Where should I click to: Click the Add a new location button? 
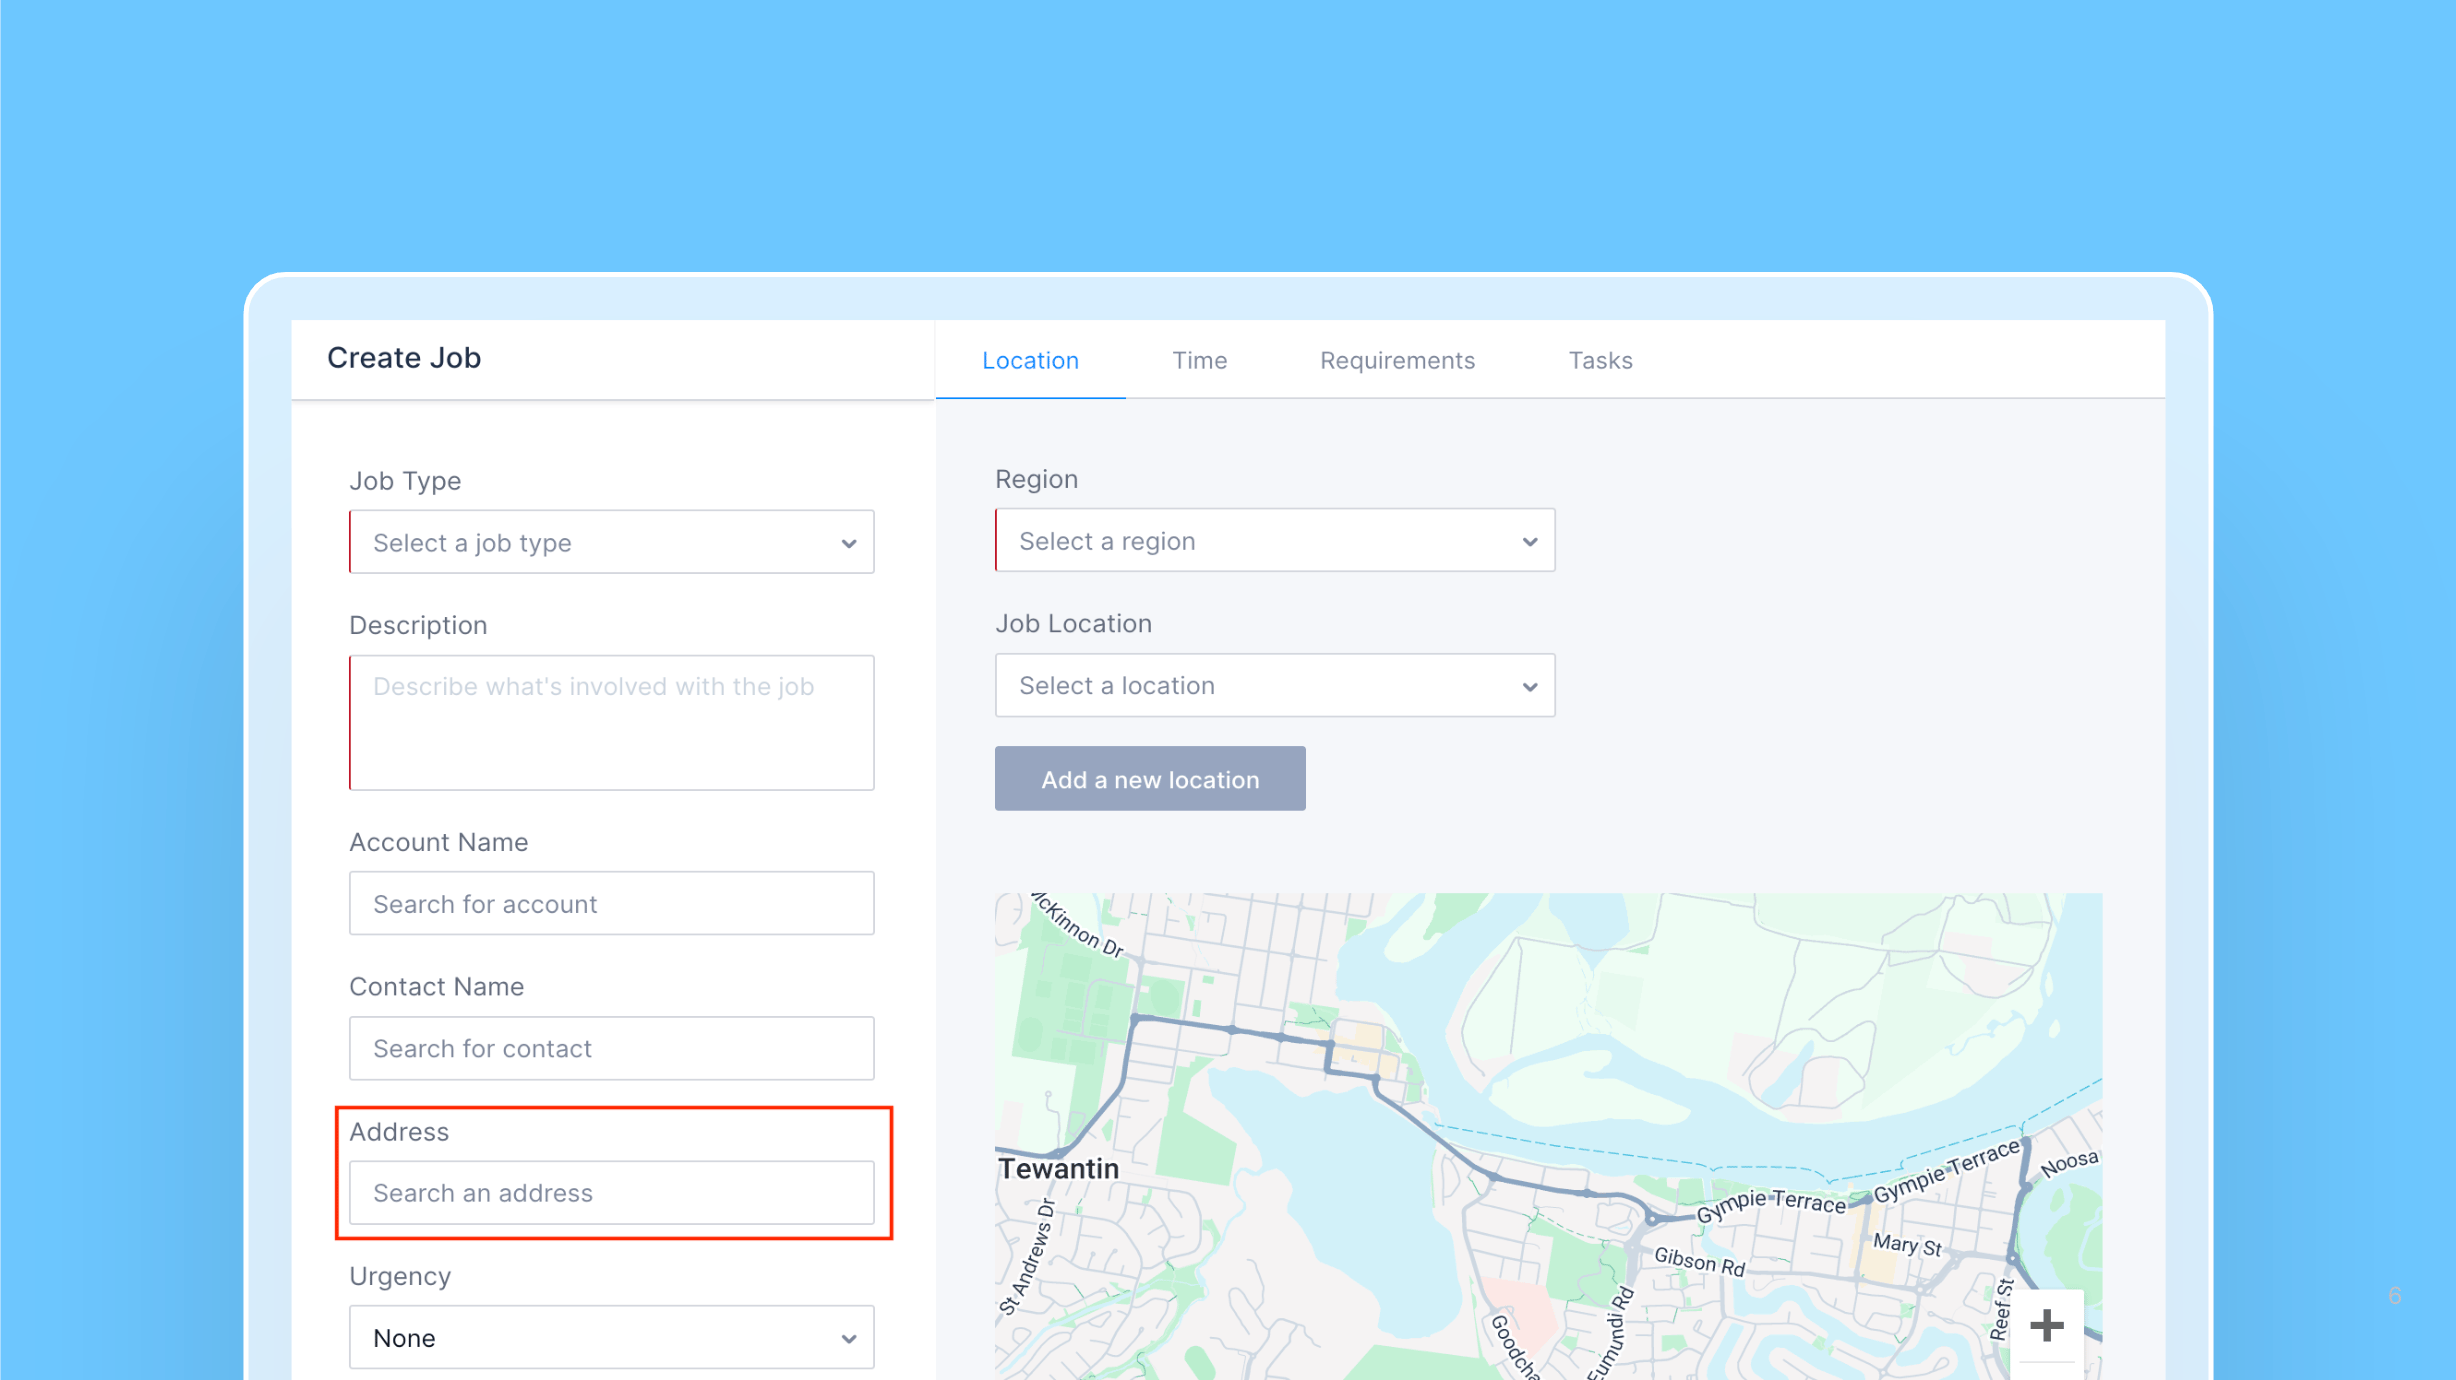click(x=1150, y=778)
